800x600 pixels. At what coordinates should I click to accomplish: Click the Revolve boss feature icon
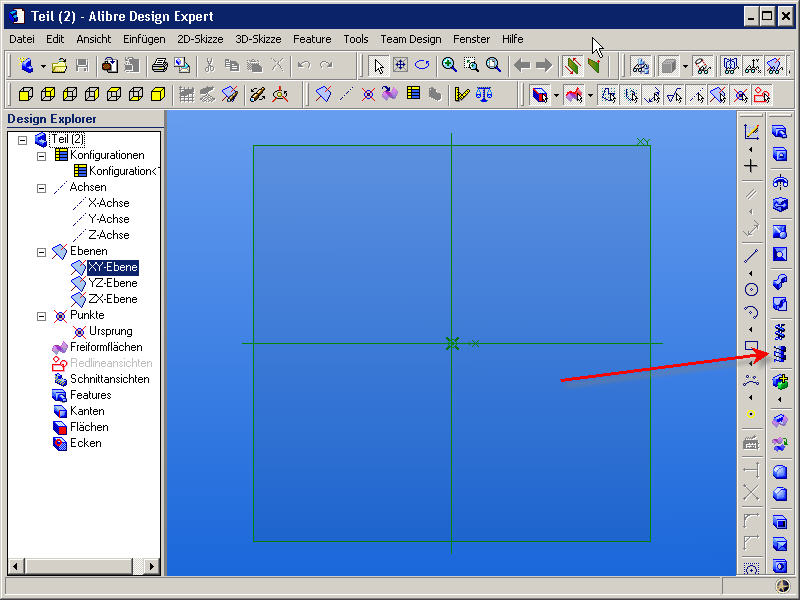780,182
